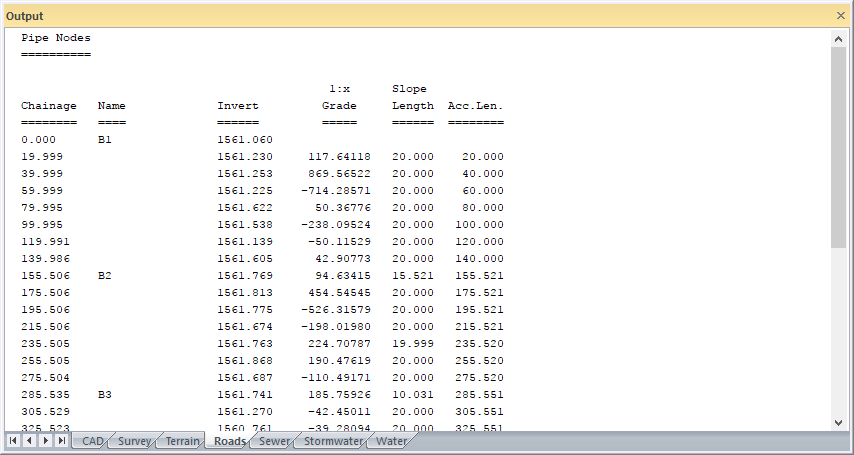Click the scrollbar up arrow

839,38
